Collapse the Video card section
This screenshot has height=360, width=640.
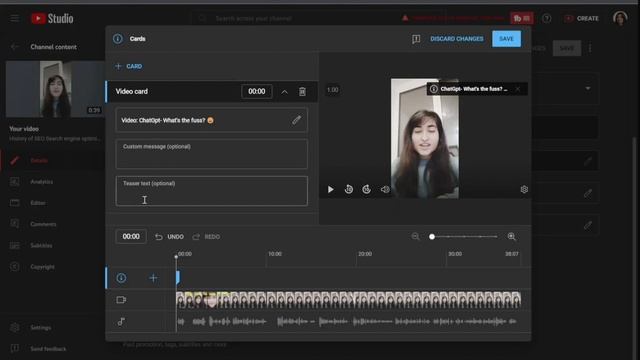coord(284,92)
